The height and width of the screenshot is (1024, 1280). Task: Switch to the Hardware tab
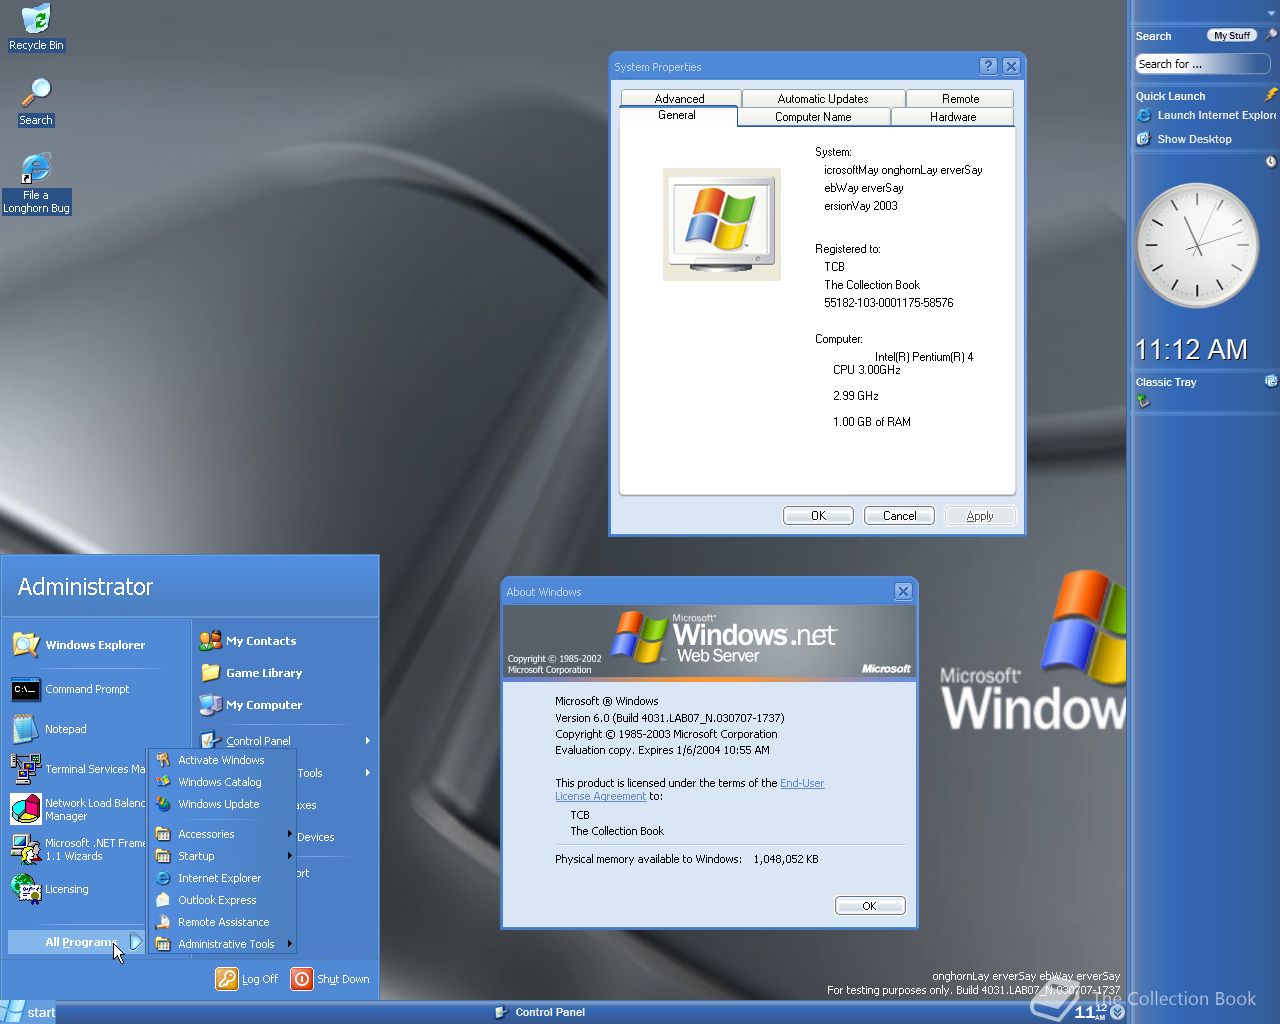pos(953,117)
